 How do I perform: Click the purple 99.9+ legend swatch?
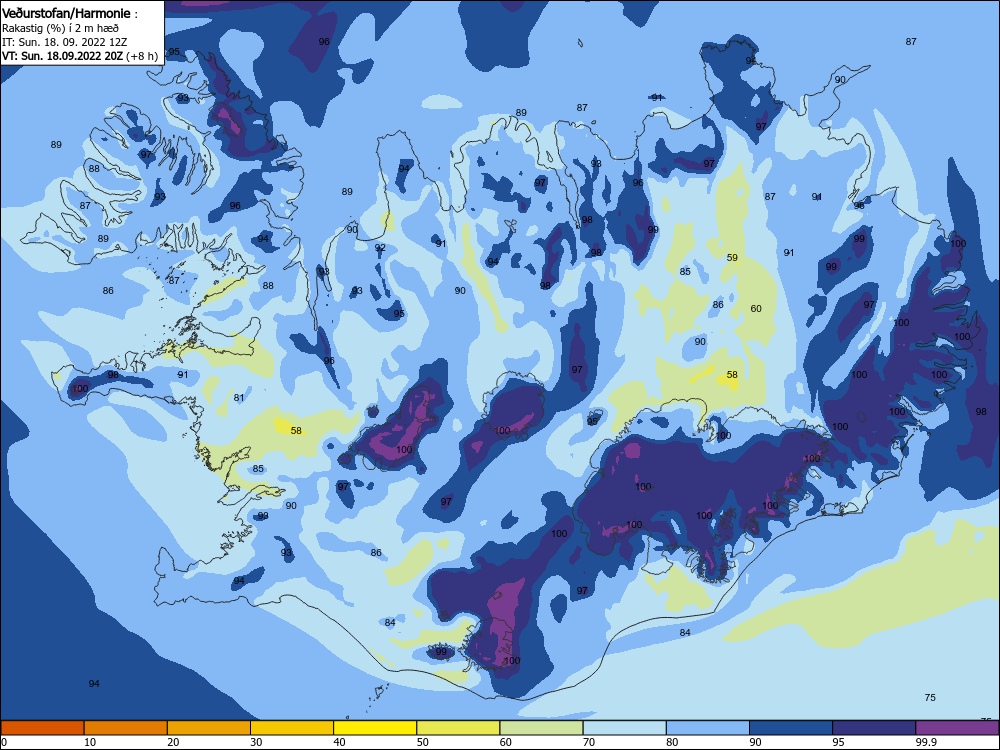(x=957, y=728)
